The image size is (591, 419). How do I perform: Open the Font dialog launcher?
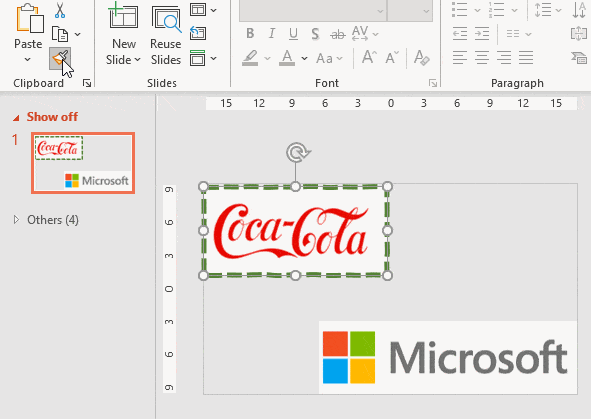(x=433, y=83)
